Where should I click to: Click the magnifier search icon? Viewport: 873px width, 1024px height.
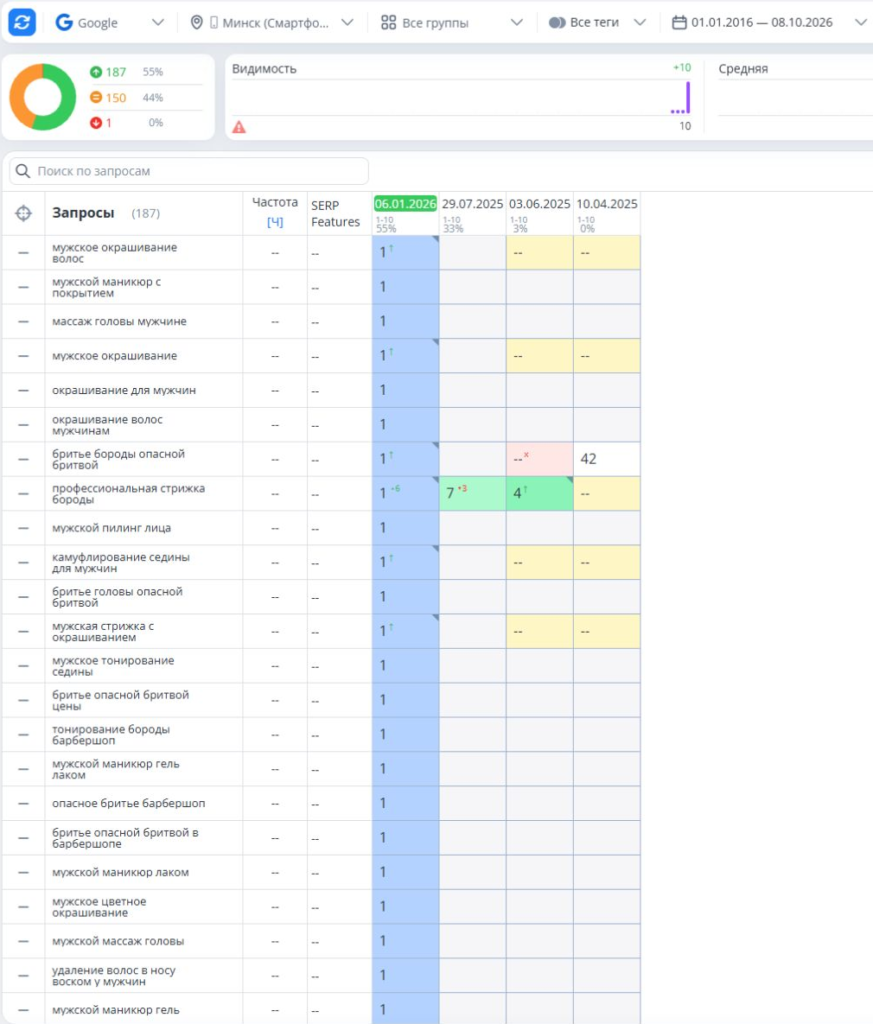tap(23, 171)
